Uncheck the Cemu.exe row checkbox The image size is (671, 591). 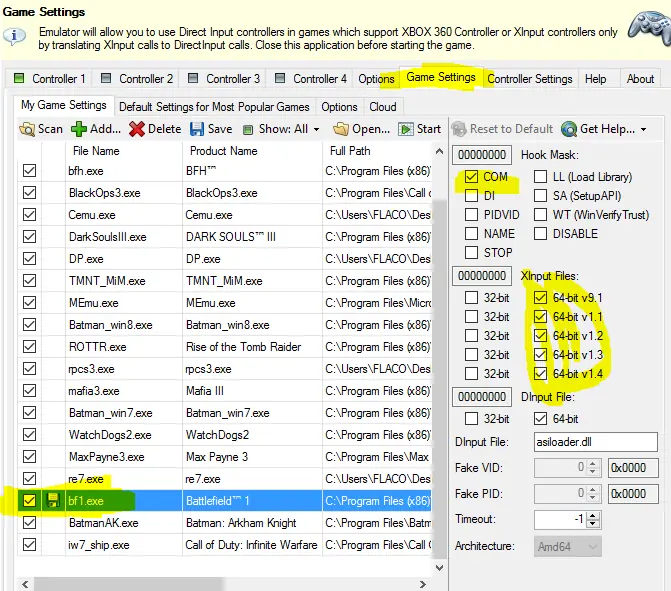click(x=29, y=214)
